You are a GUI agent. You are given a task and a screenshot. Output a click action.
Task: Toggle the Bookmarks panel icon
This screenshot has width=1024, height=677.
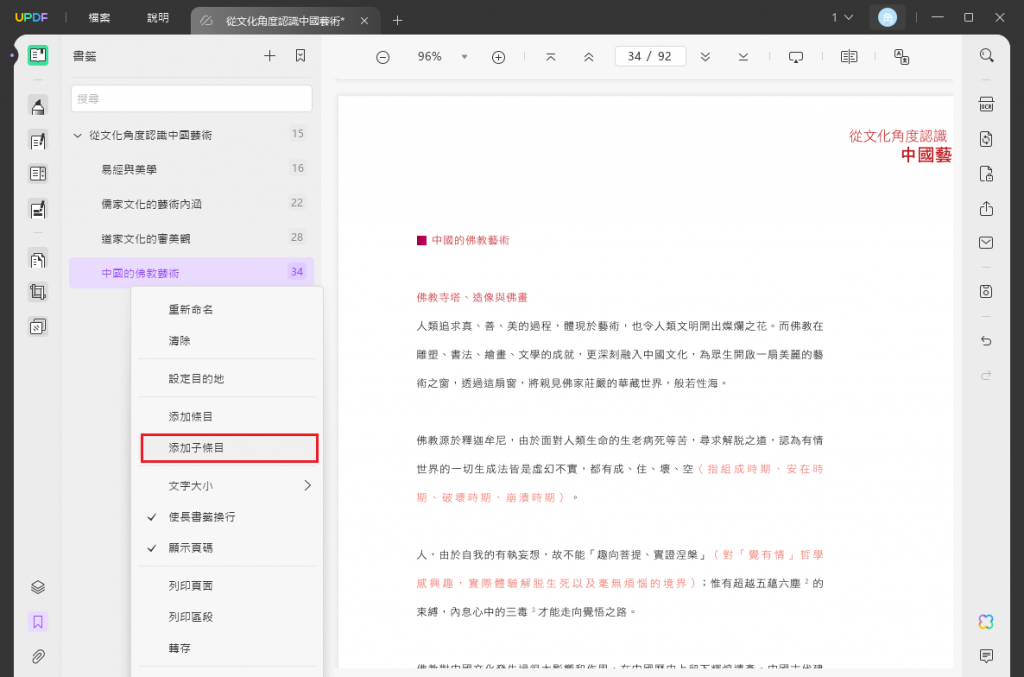pos(38,622)
